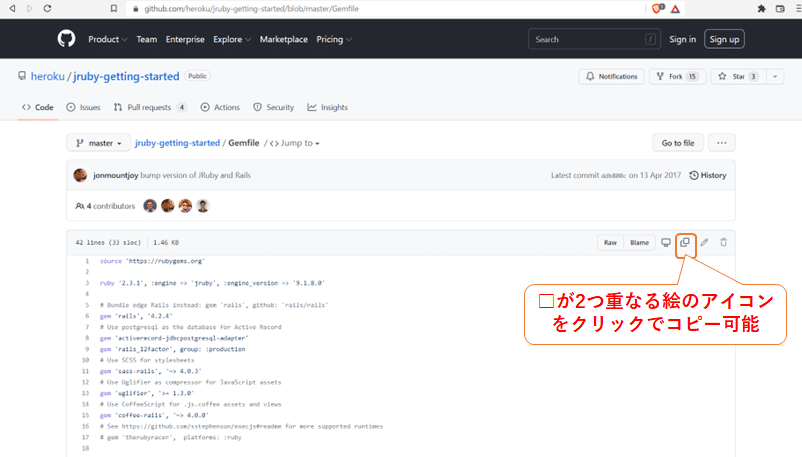The height and width of the screenshot is (457, 802).
Task: Open the three-dots more options menu
Action: [x=722, y=143]
